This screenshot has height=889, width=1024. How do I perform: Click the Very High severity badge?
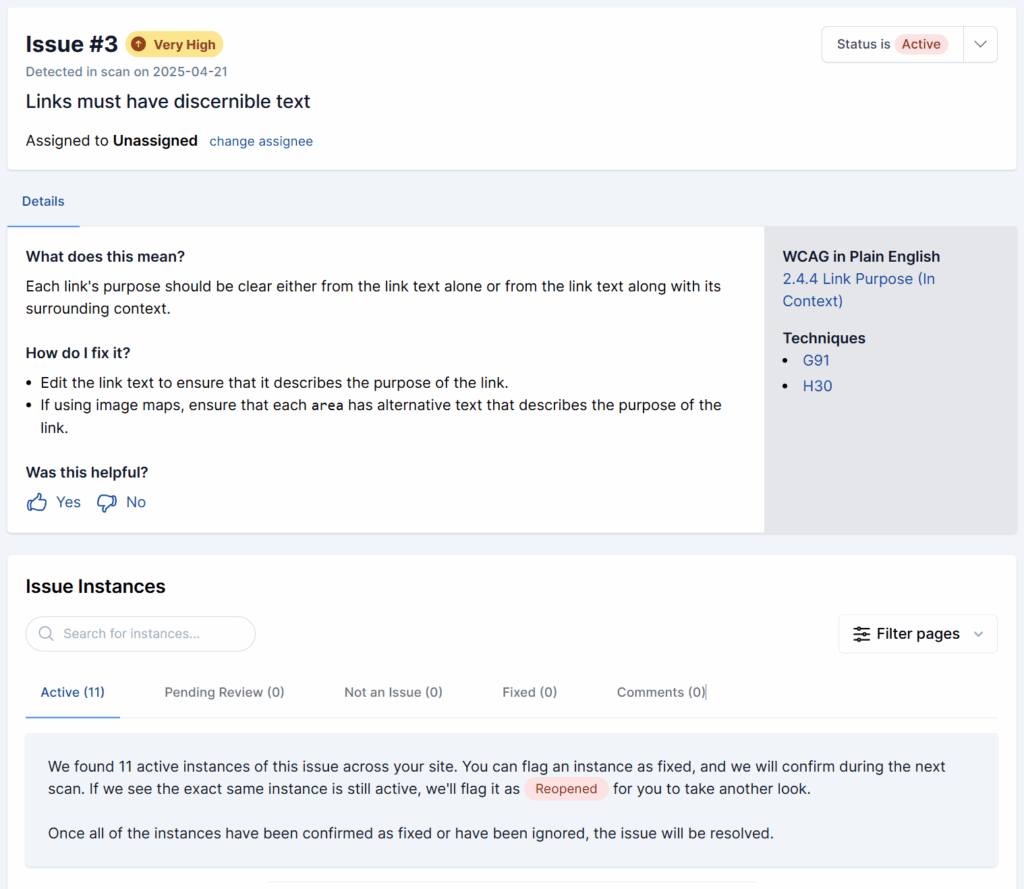[x=174, y=44]
